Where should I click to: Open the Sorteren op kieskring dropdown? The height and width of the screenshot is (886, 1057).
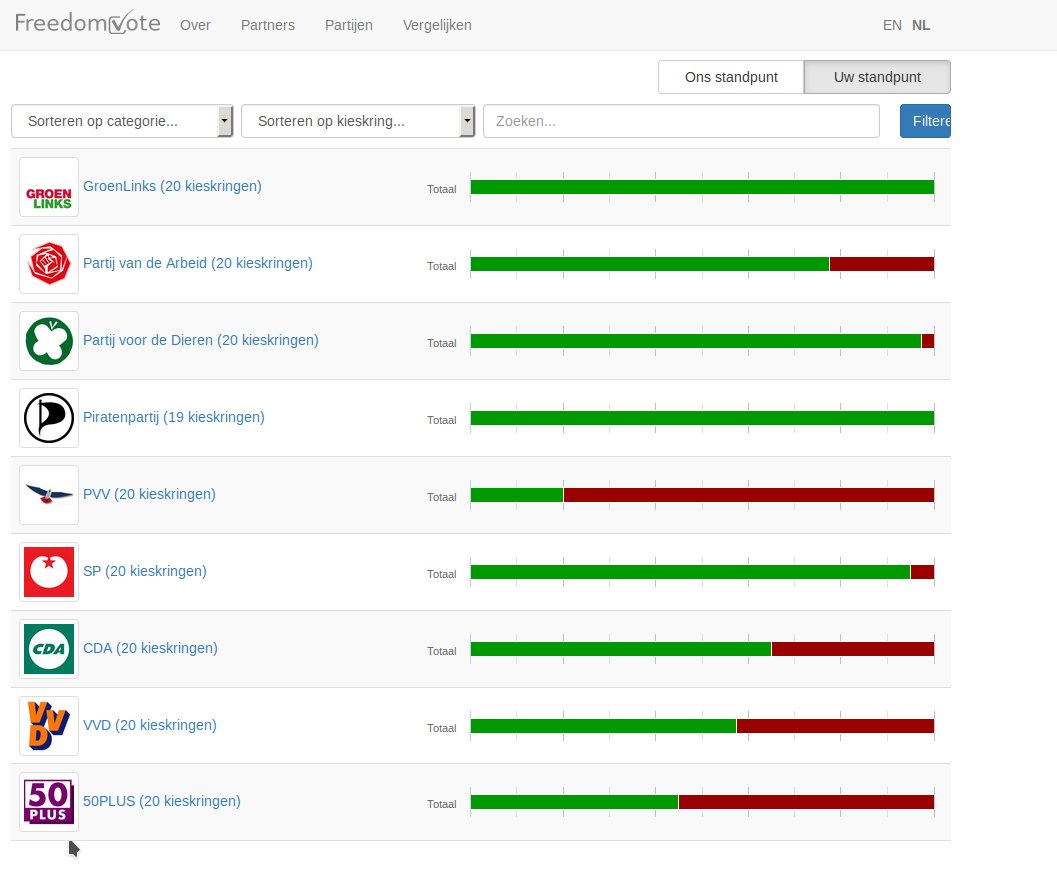pos(358,121)
